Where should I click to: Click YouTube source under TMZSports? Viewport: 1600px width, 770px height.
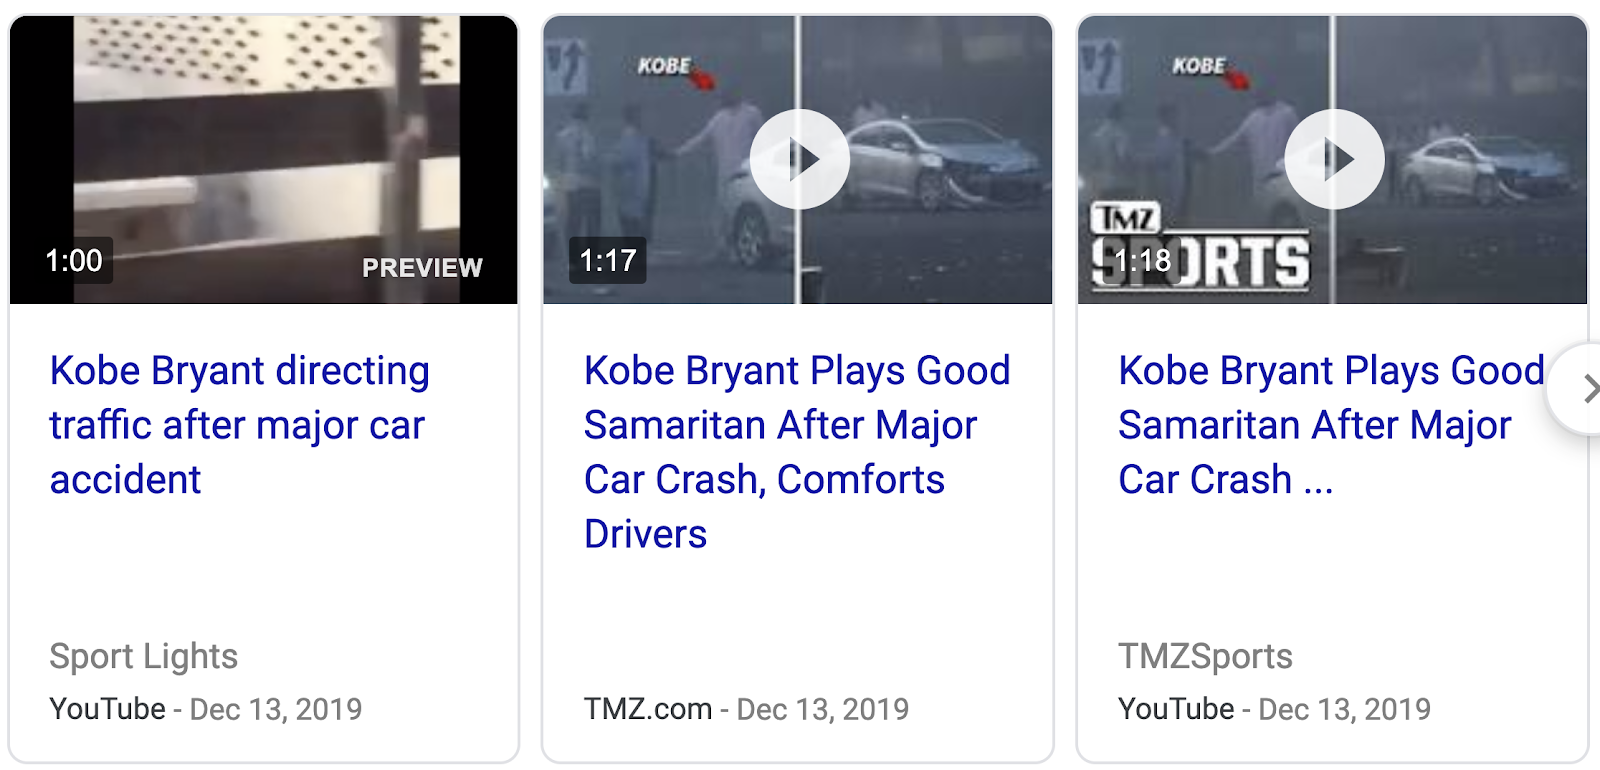pos(1176,709)
